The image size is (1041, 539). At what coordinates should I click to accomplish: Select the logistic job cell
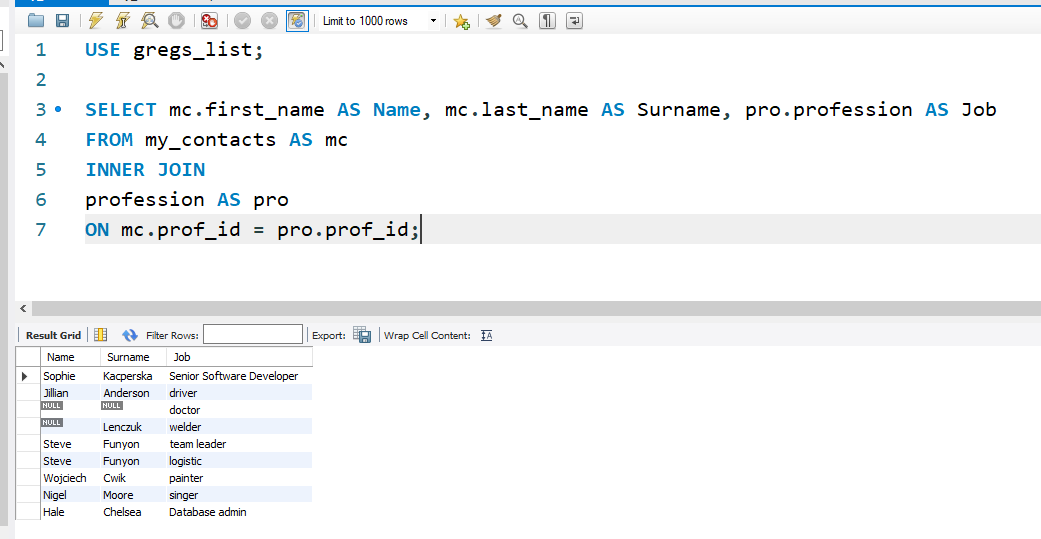point(239,461)
